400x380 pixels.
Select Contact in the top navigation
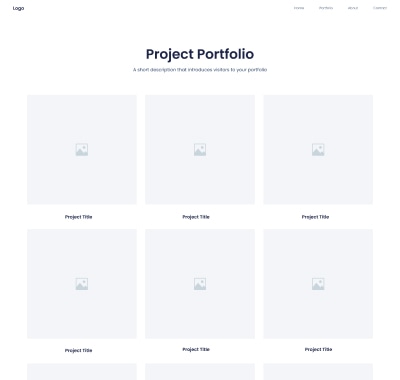click(380, 8)
